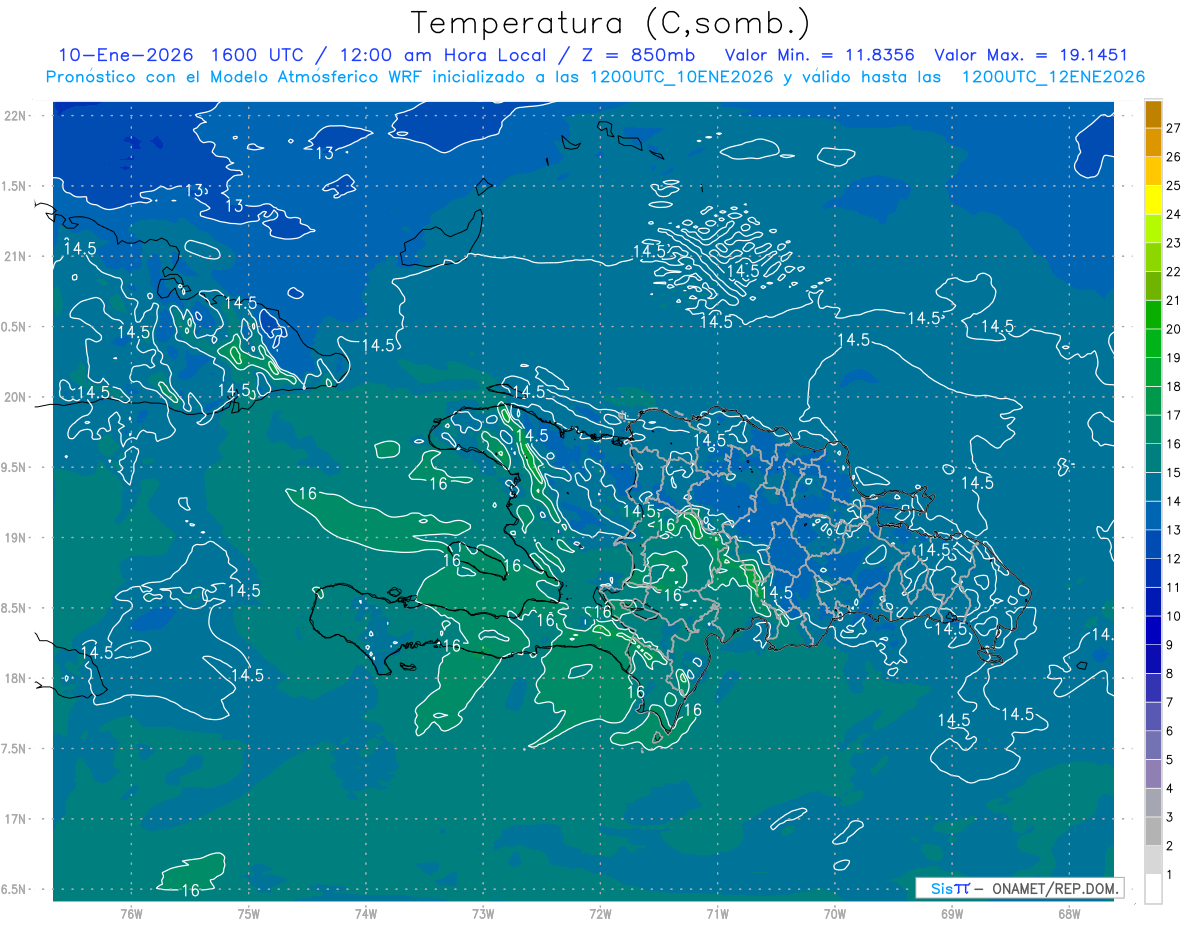Pick the white color bar segment below 1

coord(1153,889)
